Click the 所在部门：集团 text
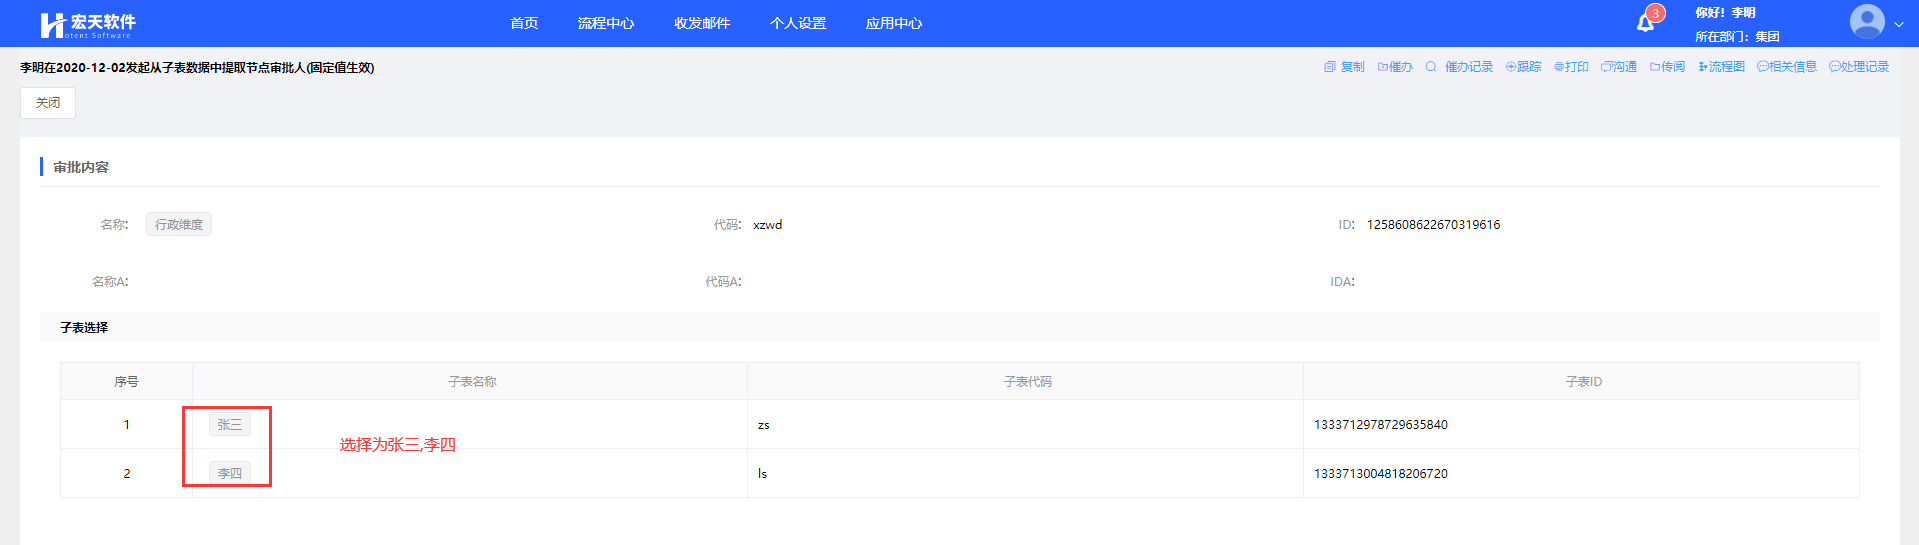This screenshot has height=545, width=1919. coord(1737,37)
